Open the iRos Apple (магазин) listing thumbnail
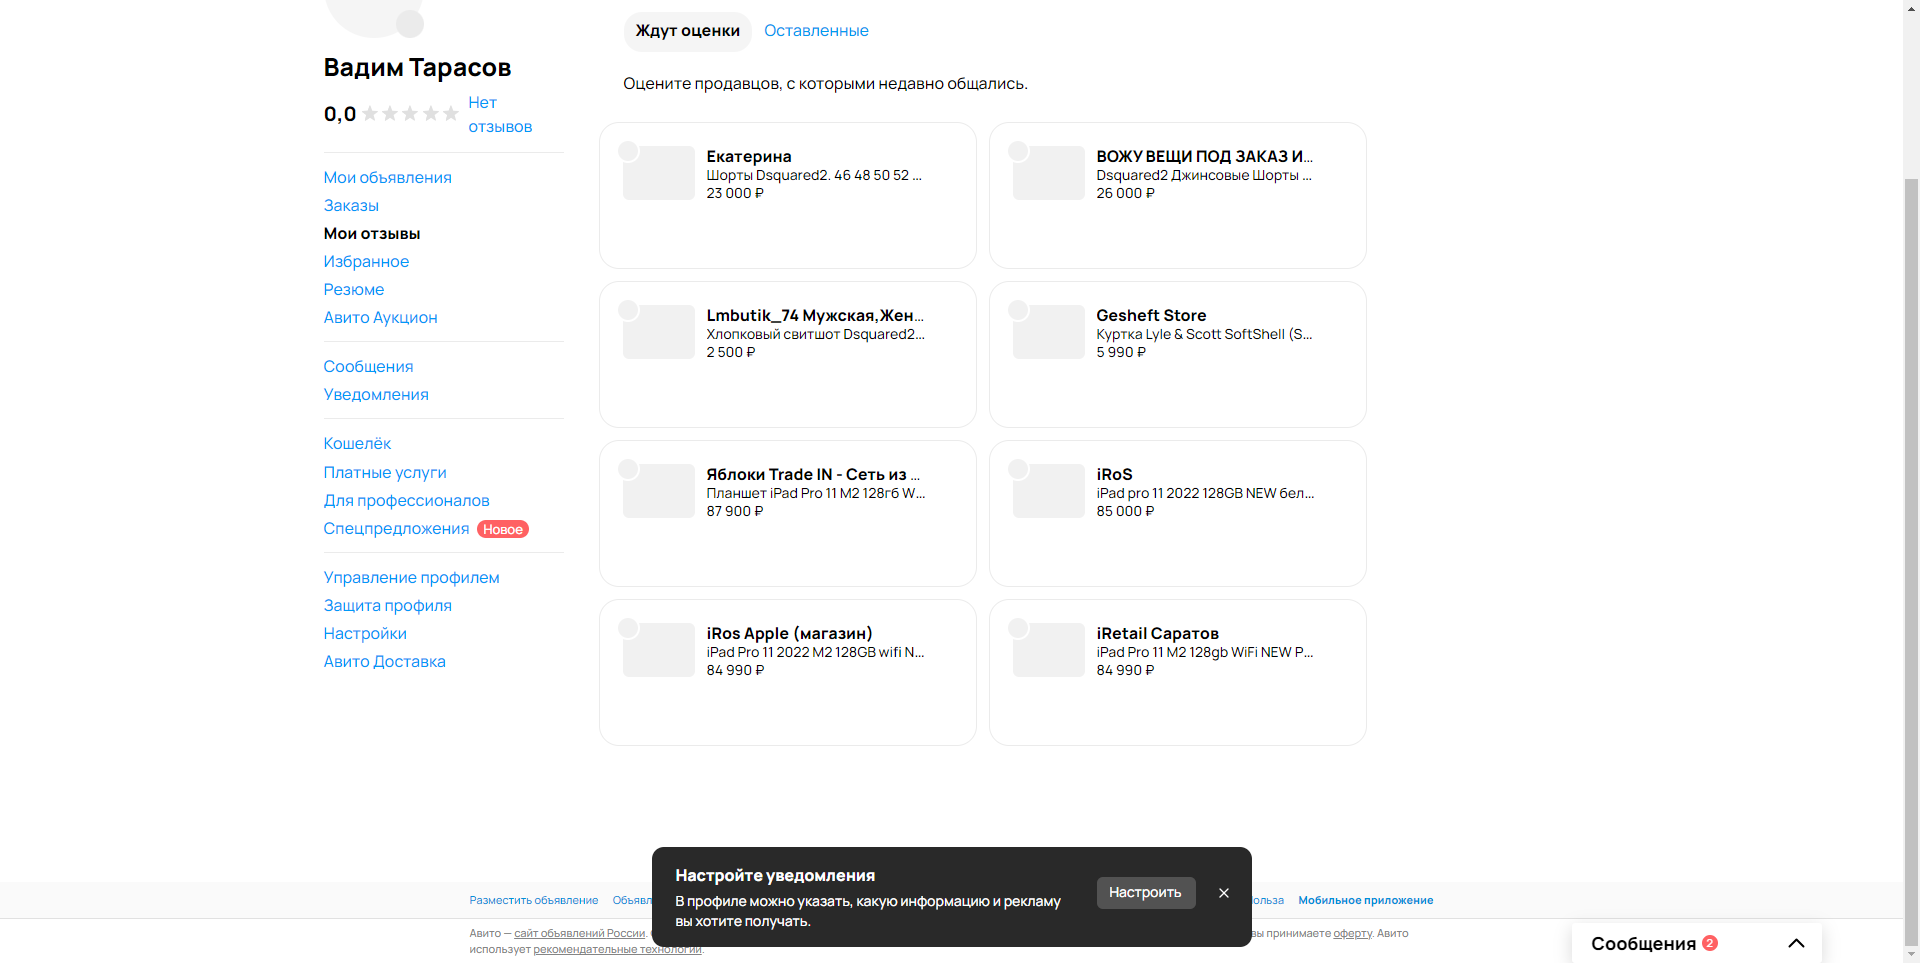The height and width of the screenshot is (963, 1920). click(658, 650)
